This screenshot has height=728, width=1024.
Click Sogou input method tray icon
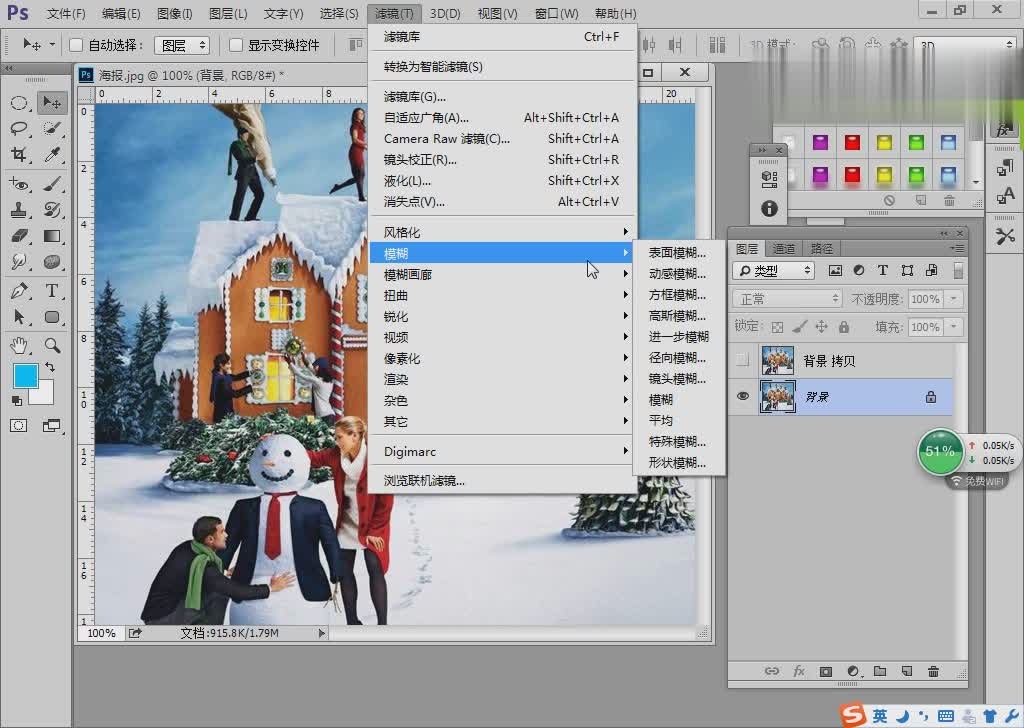coord(852,715)
